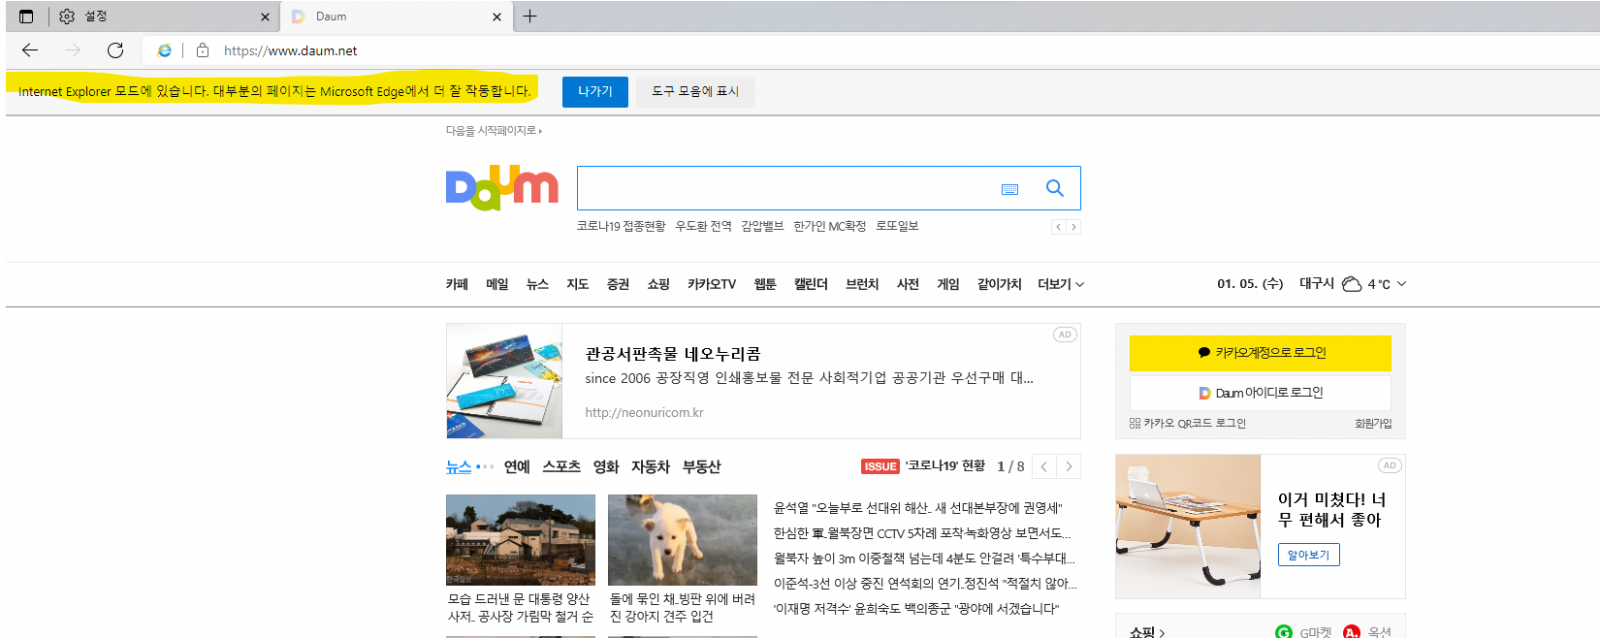Click 카카오계정으로 로그인 button
Image resolution: width=1600 pixels, height=638 pixels.
click(1260, 353)
